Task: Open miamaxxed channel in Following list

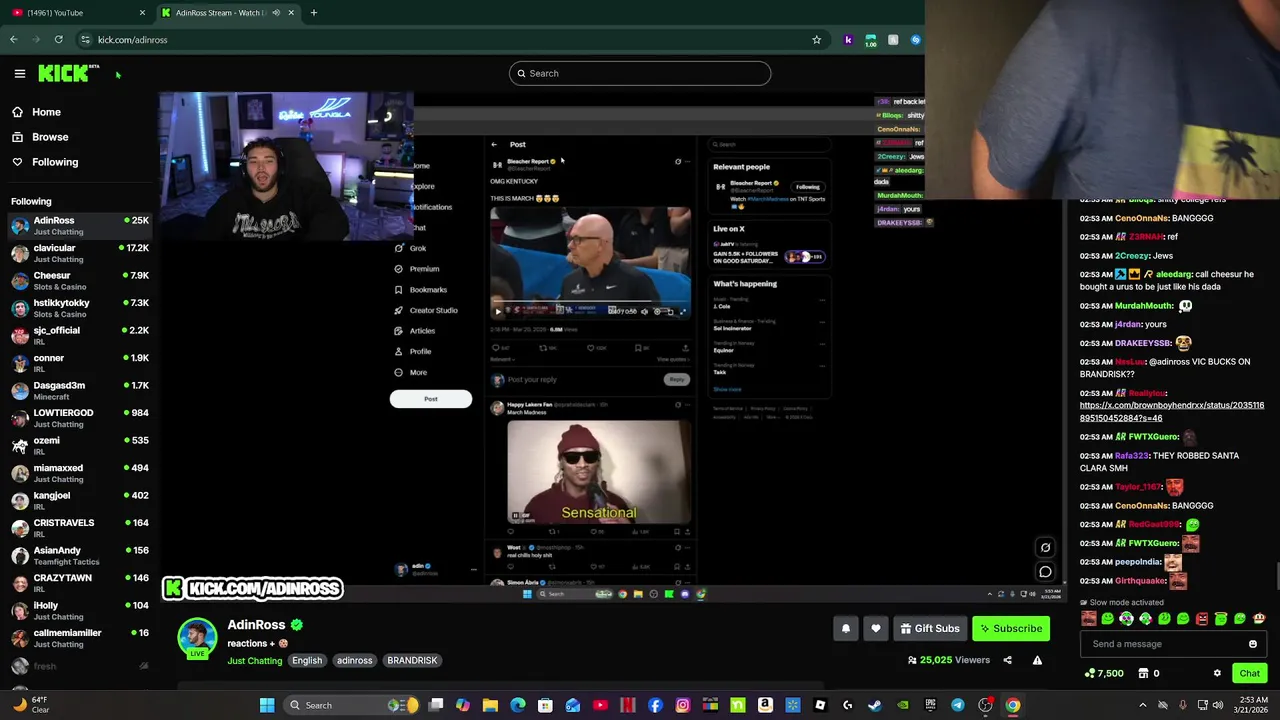Action: pos(80,473)
